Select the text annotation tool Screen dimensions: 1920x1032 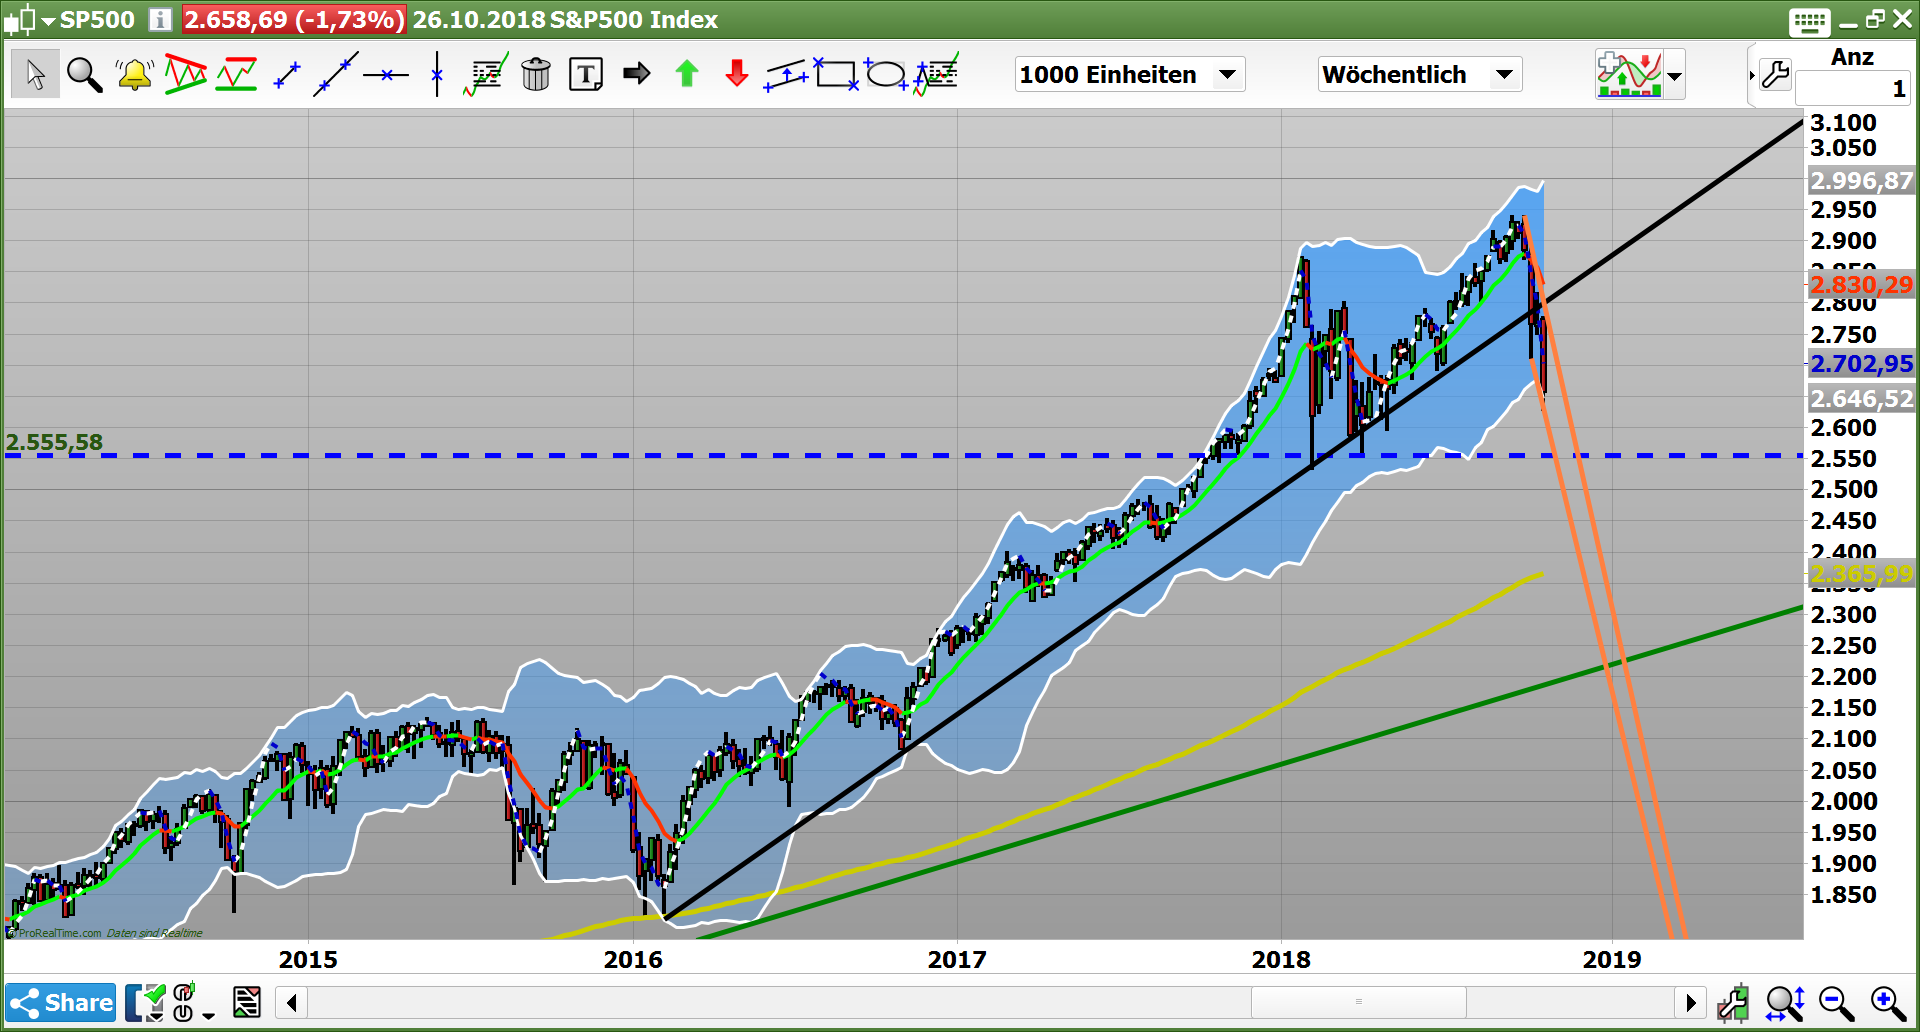coord(586,74)
